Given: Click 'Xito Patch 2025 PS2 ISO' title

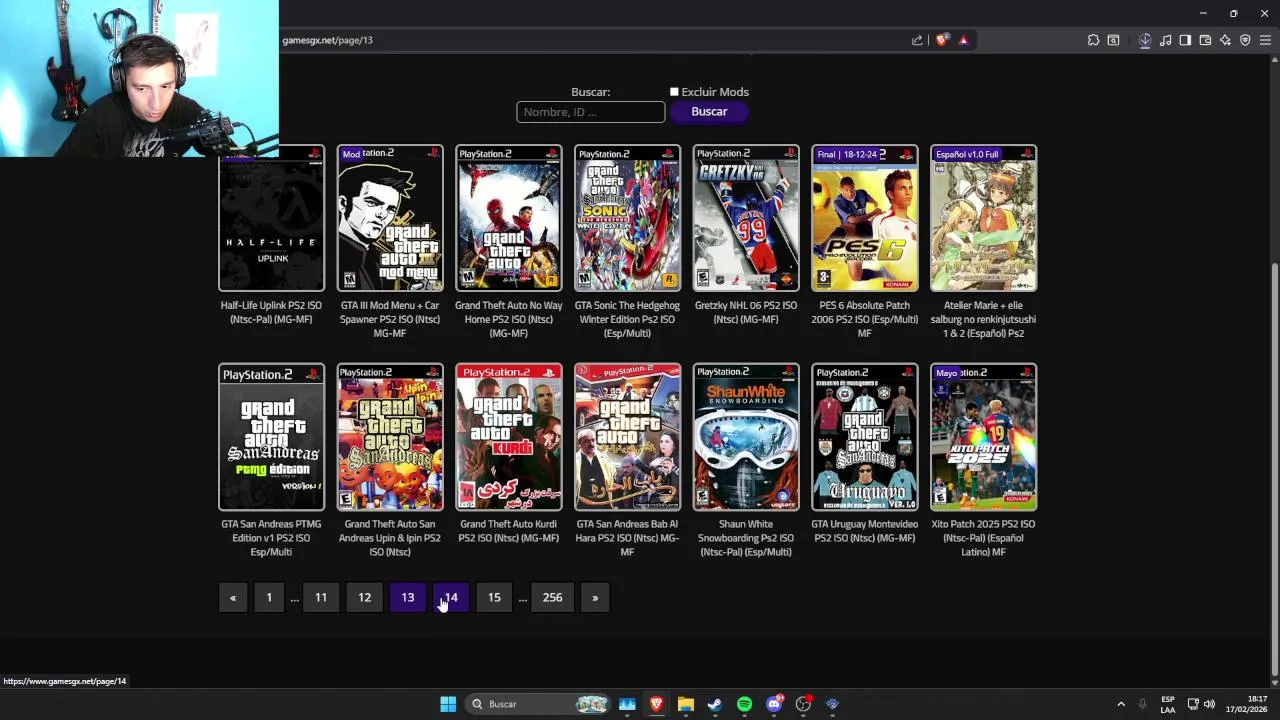Looking at the screenshot, I should [x=983, y=538].
